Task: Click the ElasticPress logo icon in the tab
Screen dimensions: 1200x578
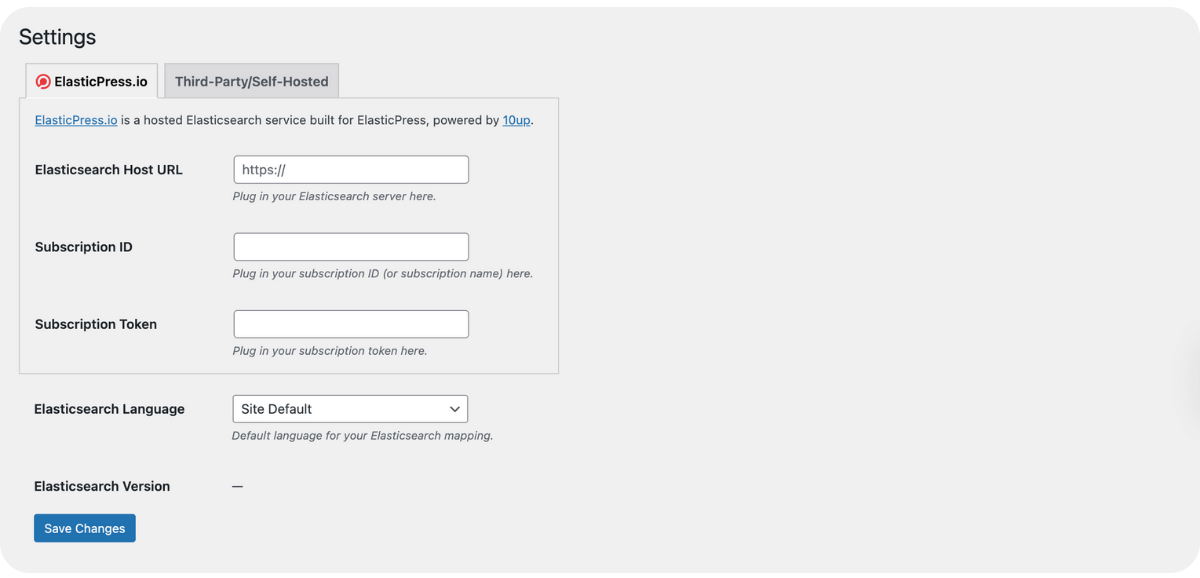Action: coord(43,82)
